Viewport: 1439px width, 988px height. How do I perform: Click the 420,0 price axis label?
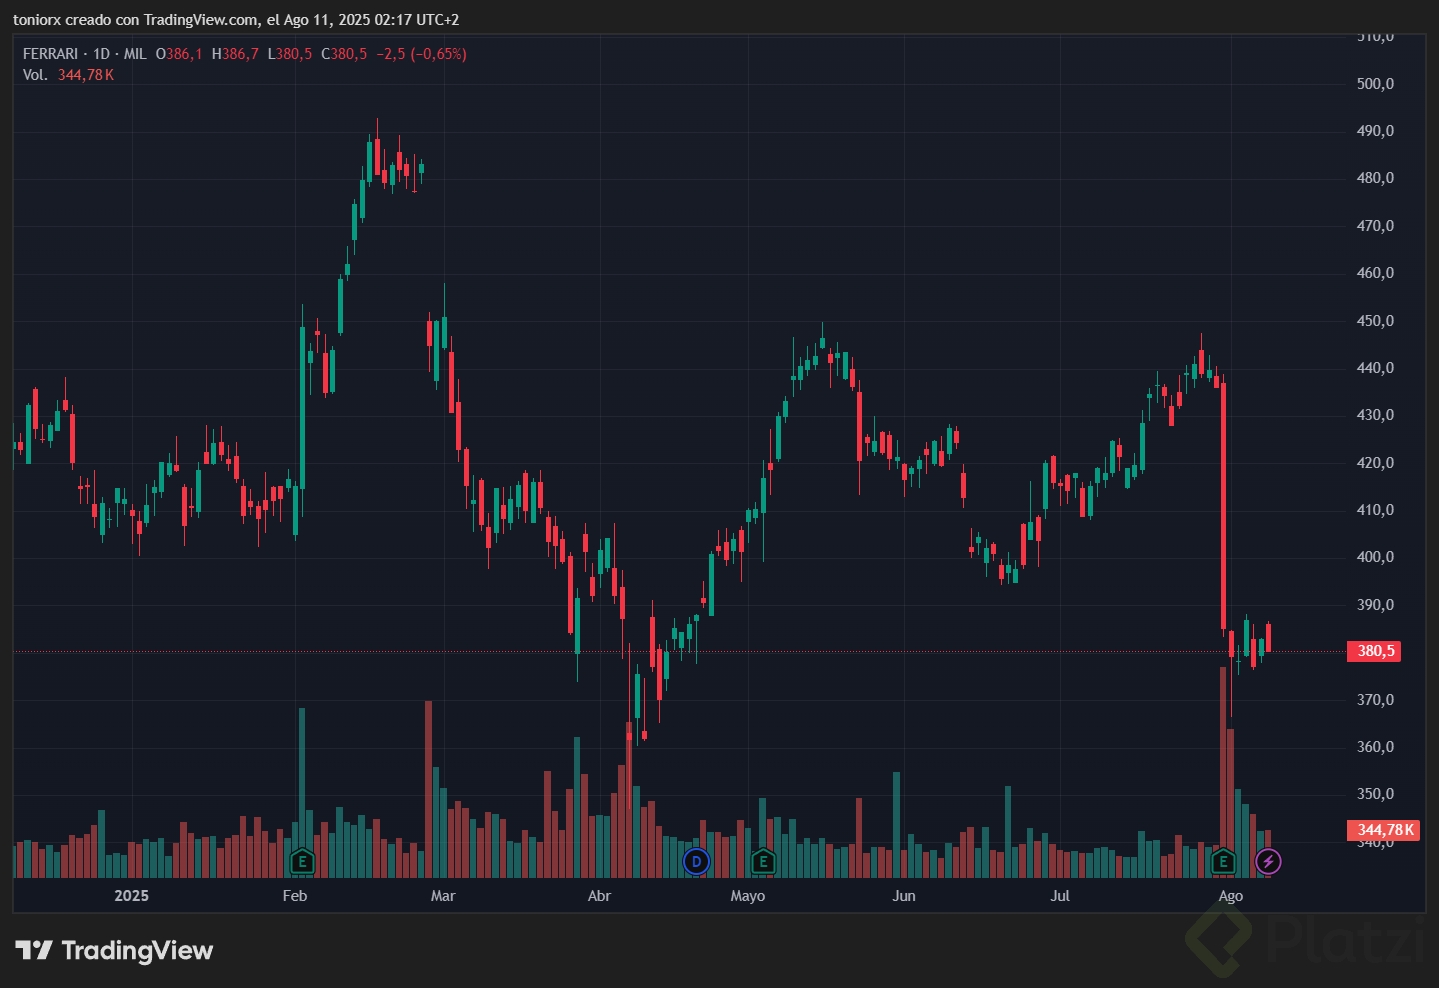1375,463
